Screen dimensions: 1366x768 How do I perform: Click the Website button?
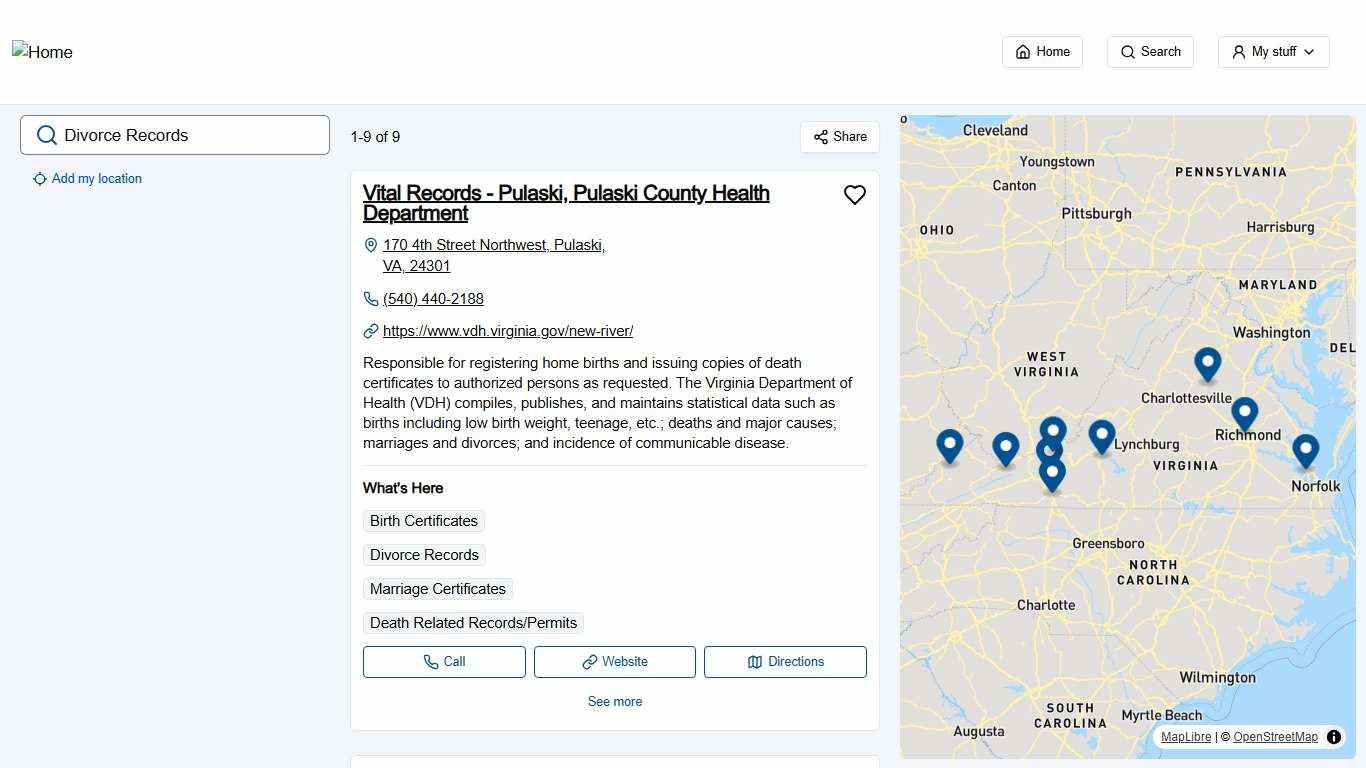614,662
